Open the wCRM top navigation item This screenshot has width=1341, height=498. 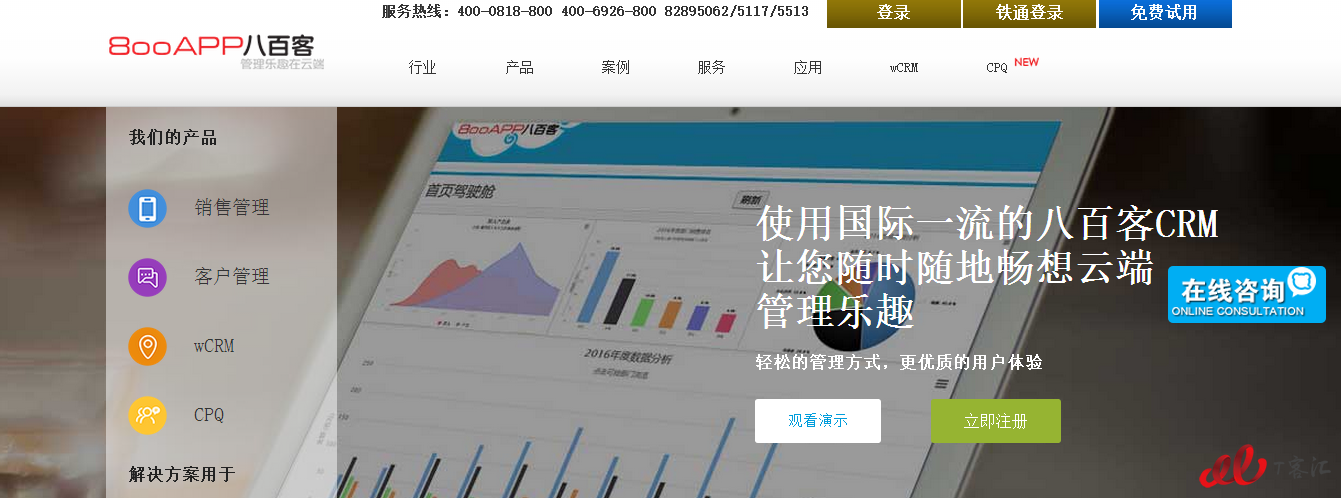904,68
